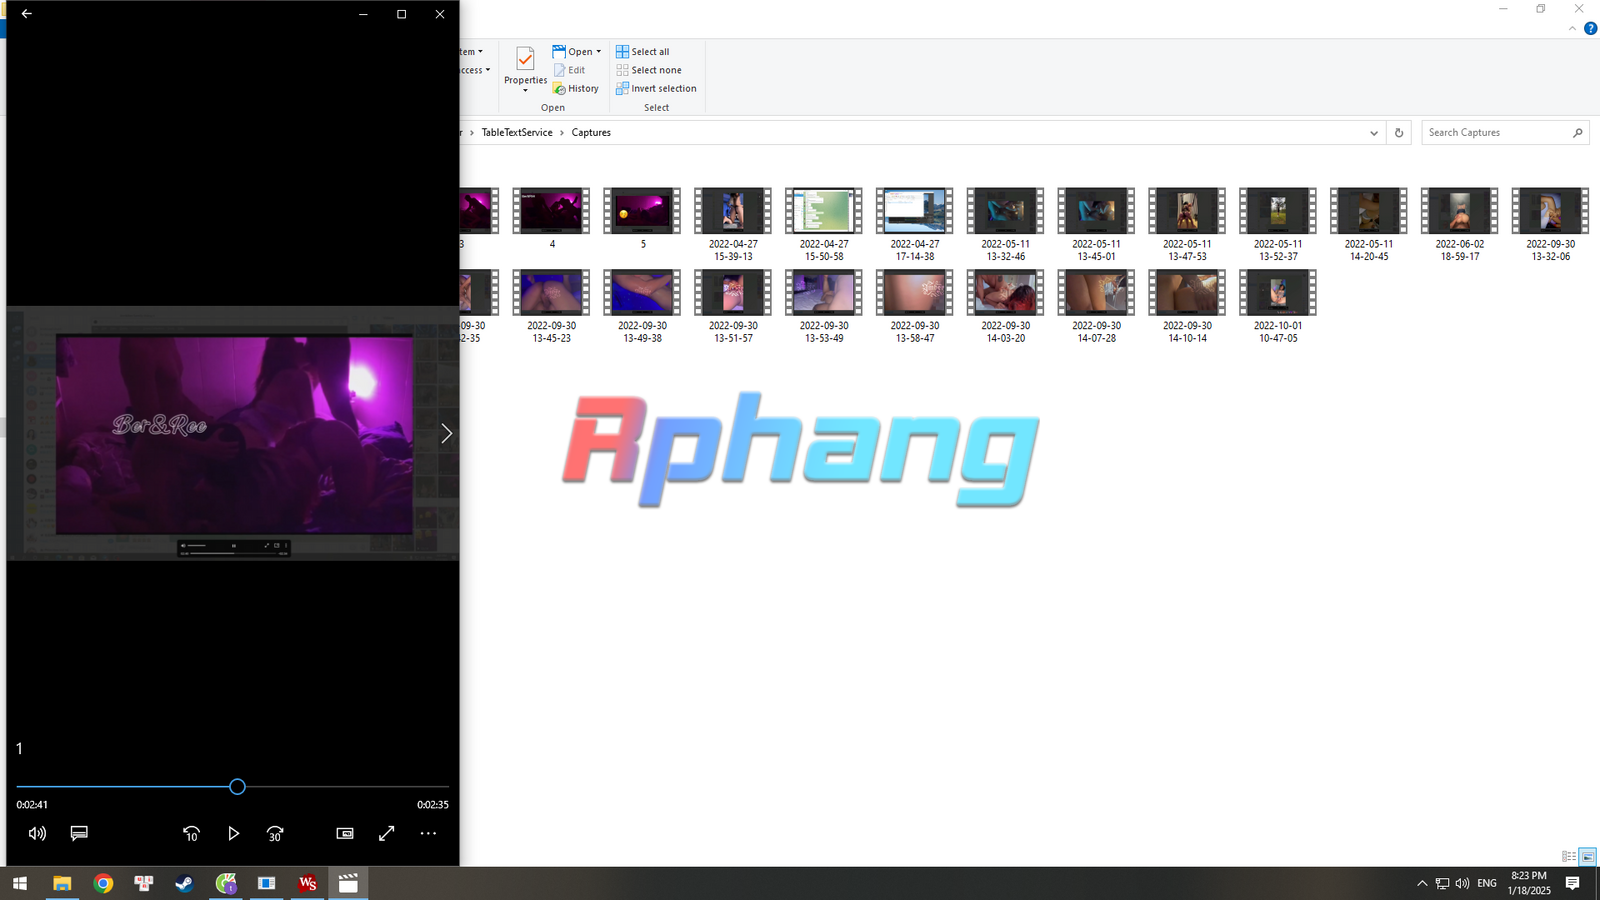Collapse the File Explorer ribbon
This screenshot has height=900, width=1600.
[1572, 28]
